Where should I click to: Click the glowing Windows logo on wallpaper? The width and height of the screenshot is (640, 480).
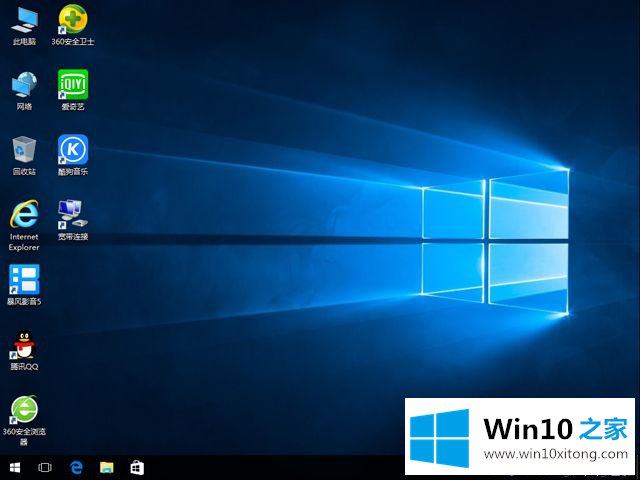[x=495, y=238]
